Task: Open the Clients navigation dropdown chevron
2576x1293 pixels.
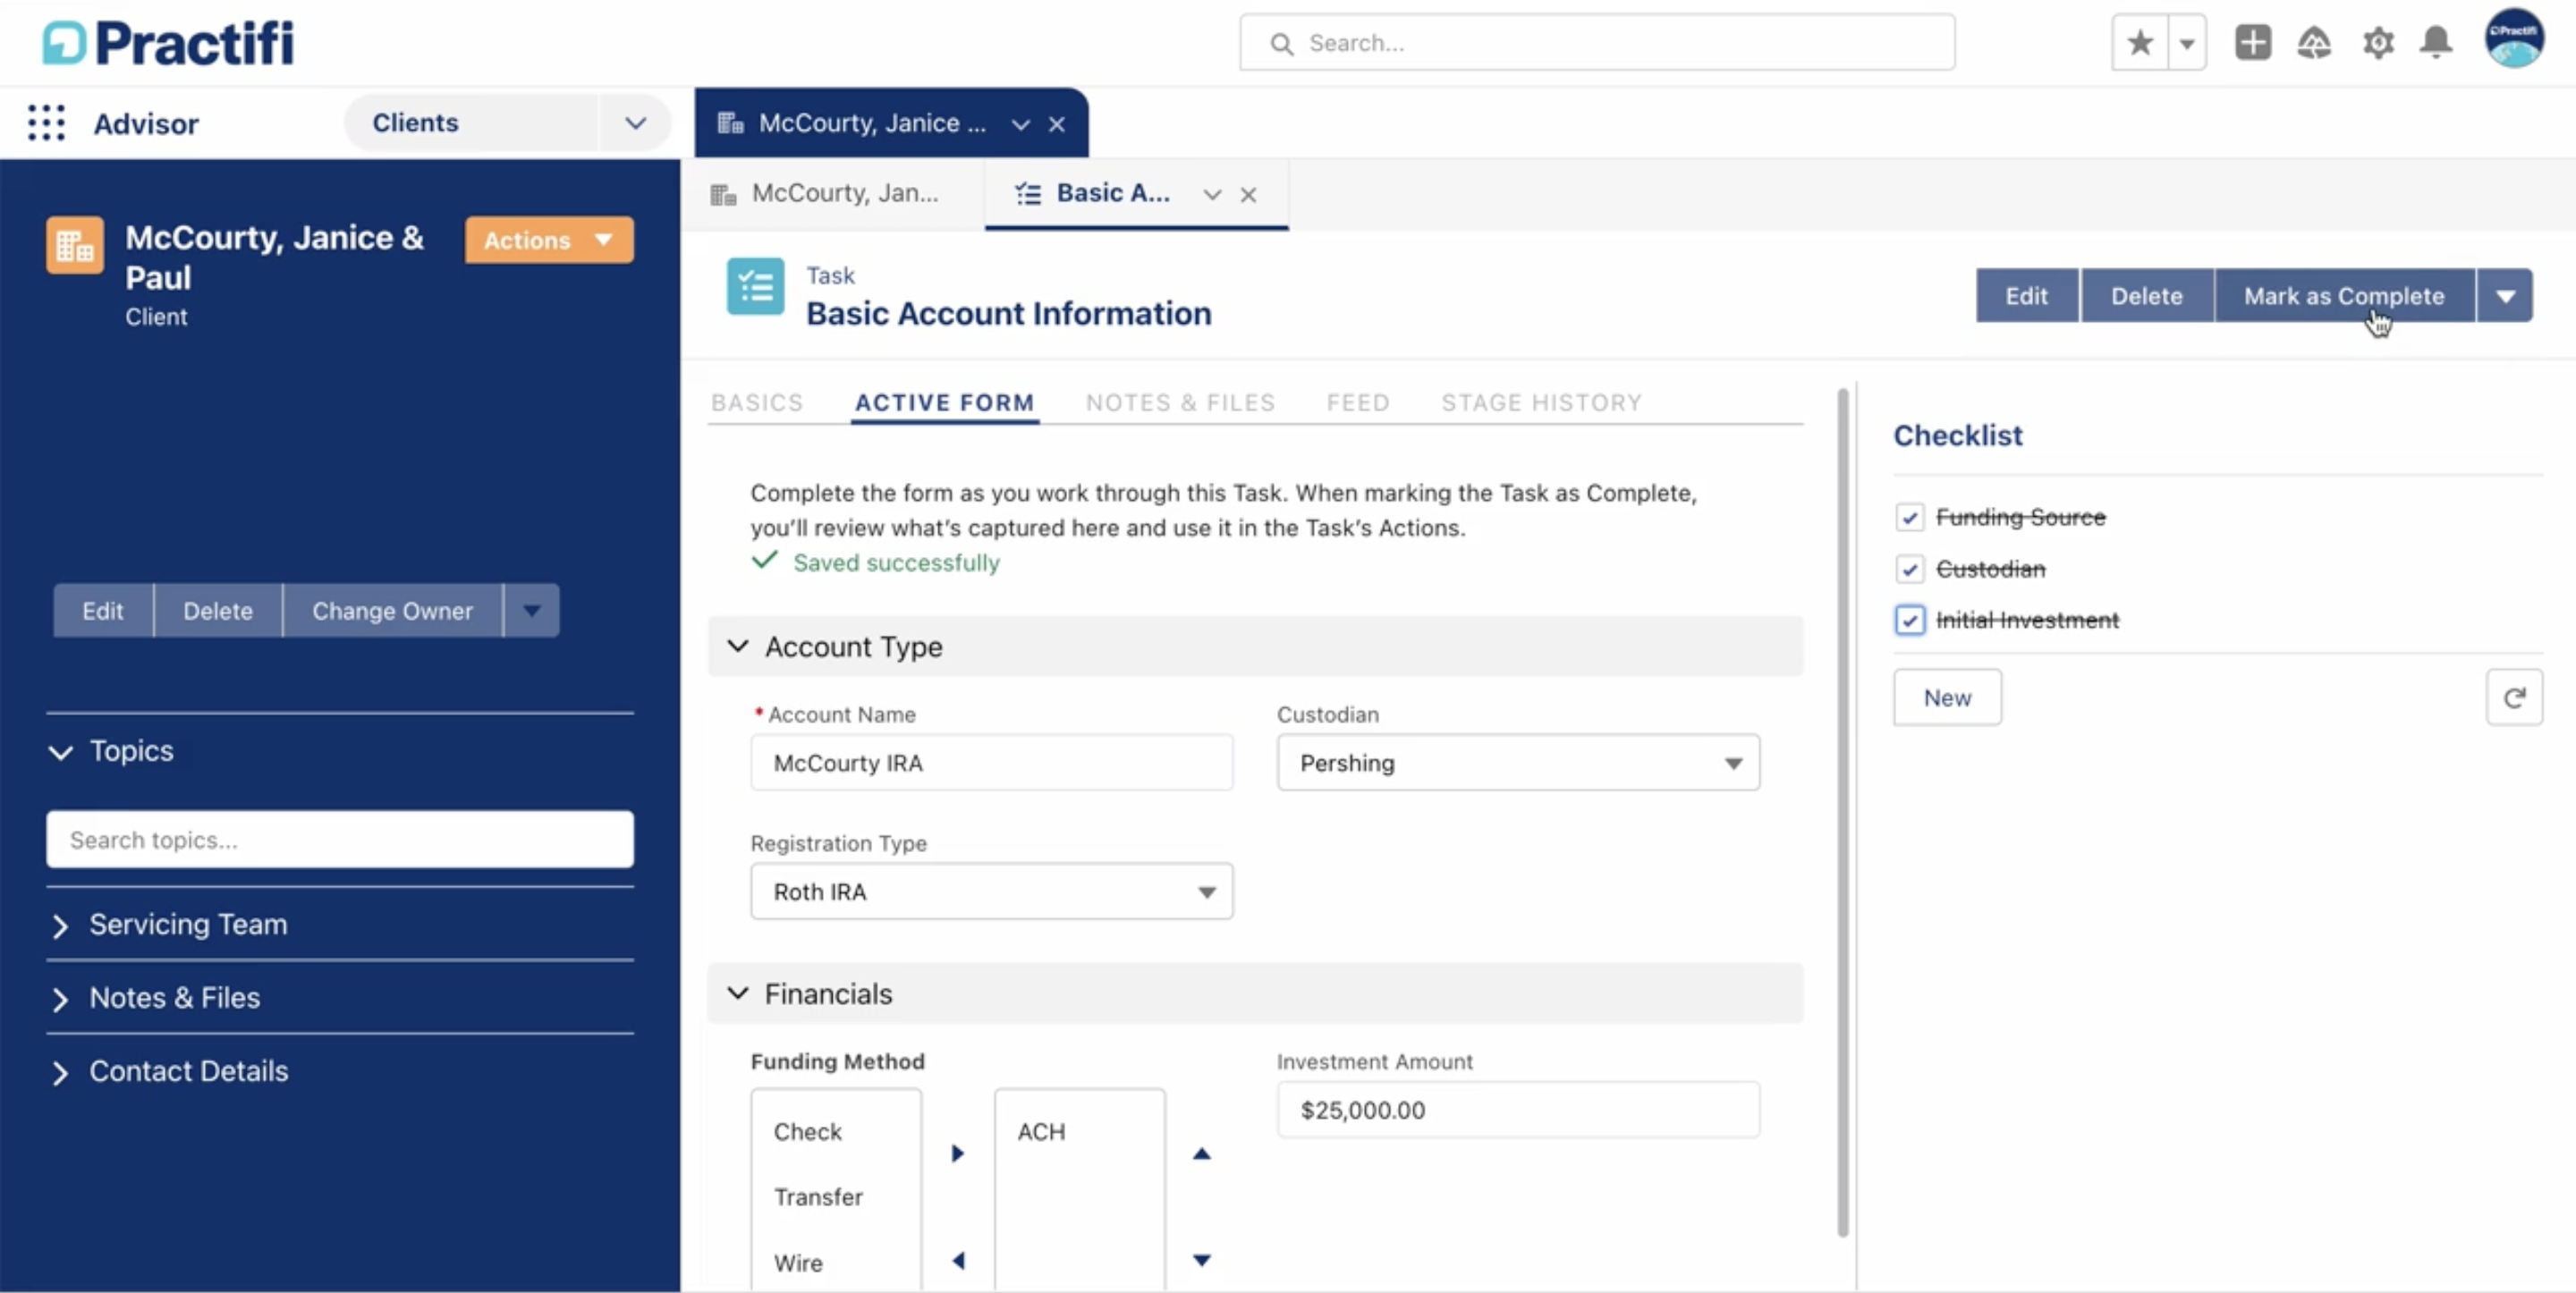Action: (635, 123)
